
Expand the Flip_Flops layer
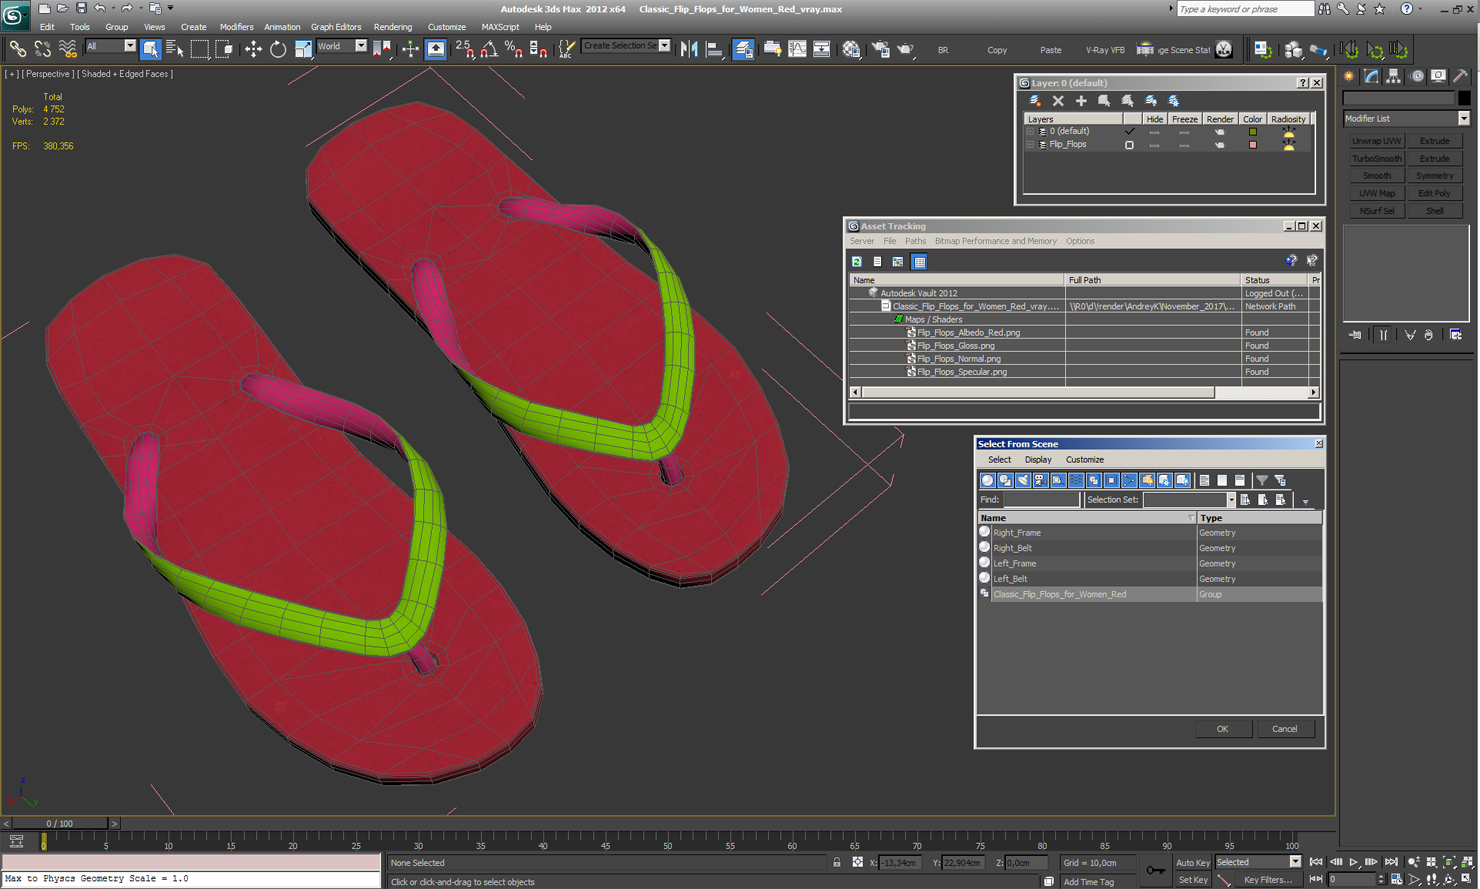(x=1030, y=145)
